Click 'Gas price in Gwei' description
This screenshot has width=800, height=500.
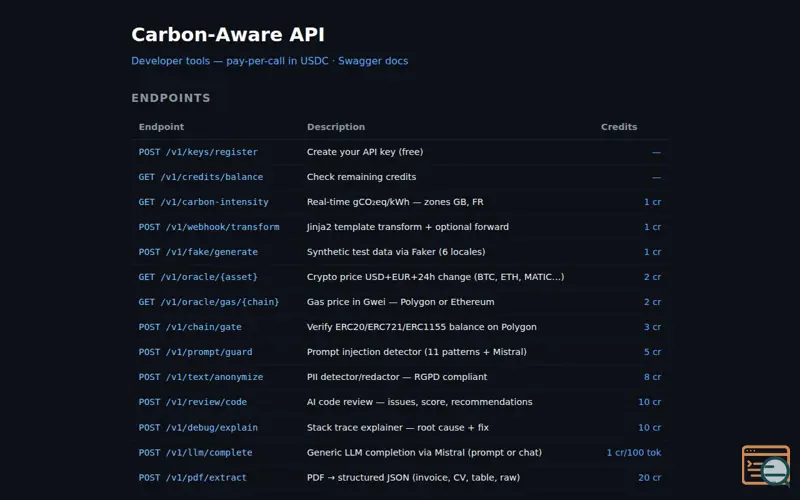coord(401,302)
